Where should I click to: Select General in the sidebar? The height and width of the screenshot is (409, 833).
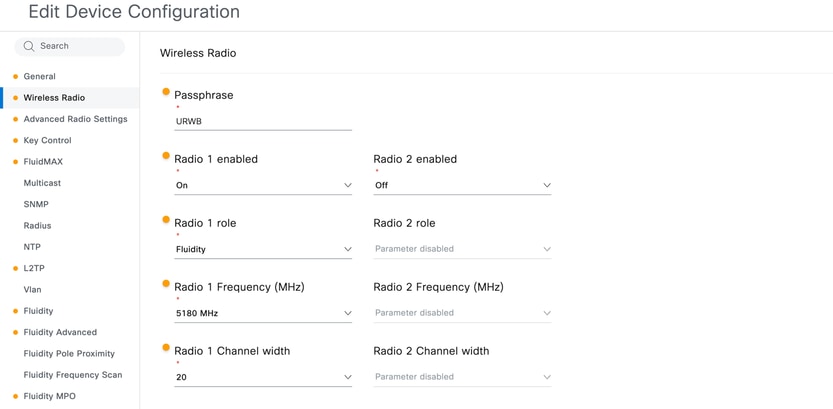(39, 76)
